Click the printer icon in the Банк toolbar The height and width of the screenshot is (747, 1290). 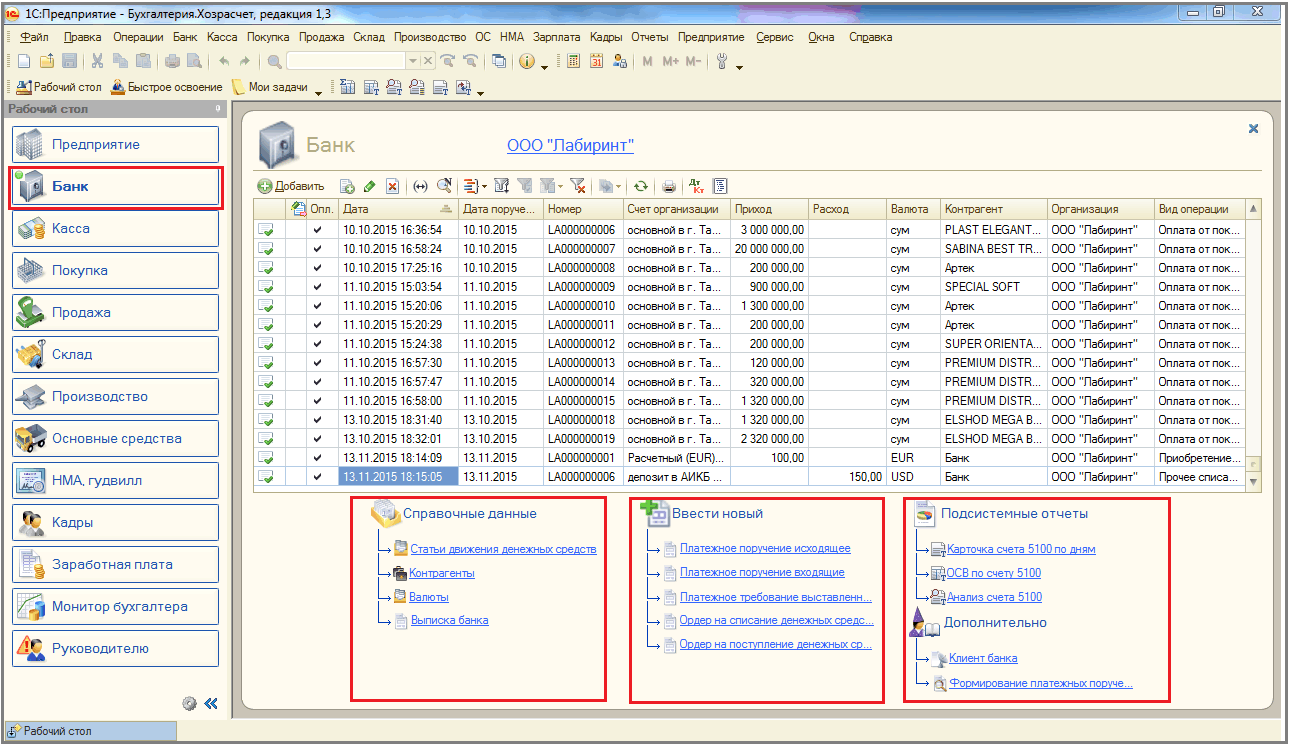pos(669,186)
